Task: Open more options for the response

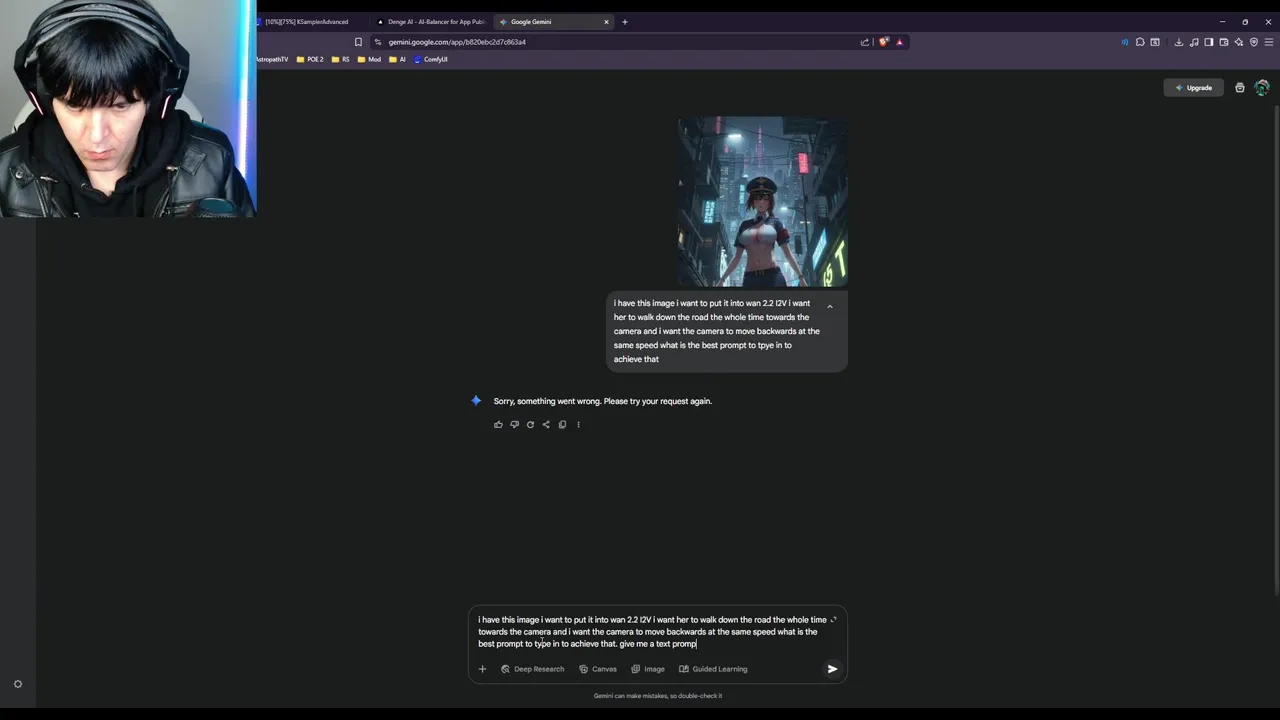Action: (x=578, y=425)
